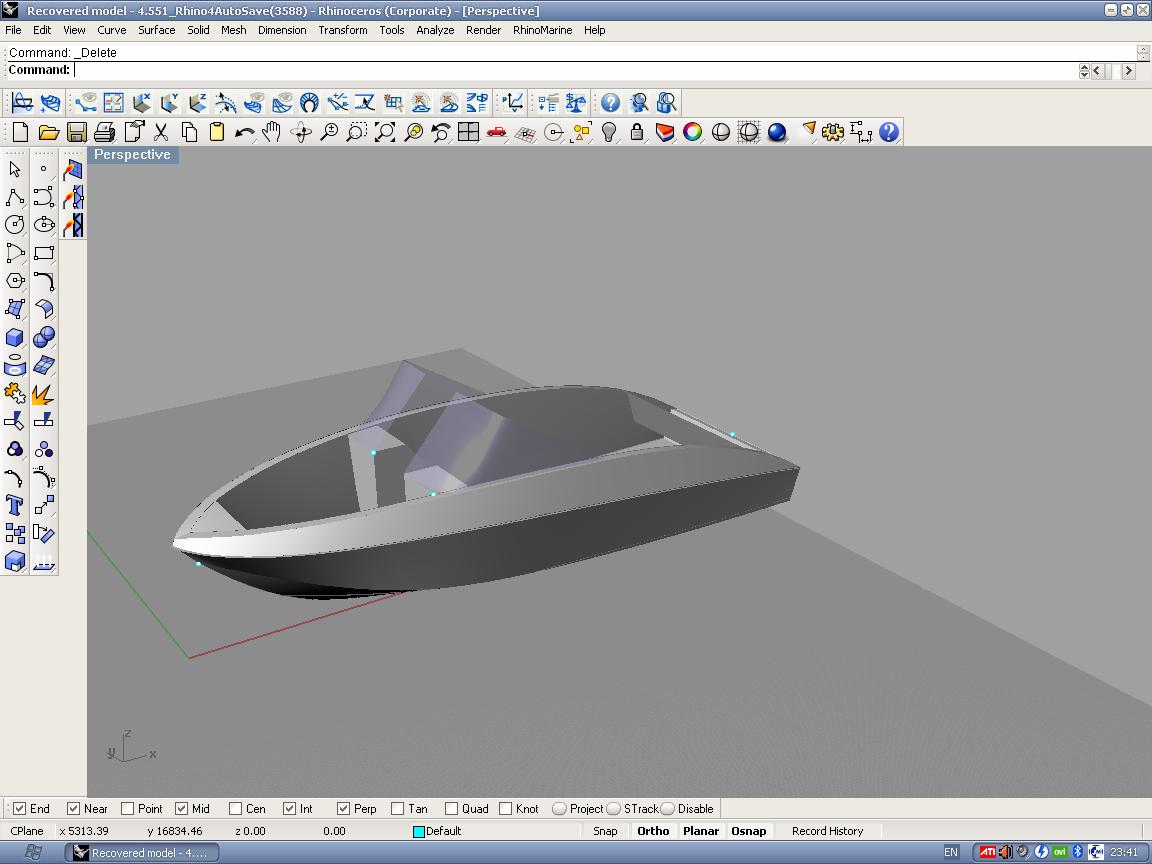Expand the command history dropdown arrows
Screen dimensions: 1152x864
(1084, 70)
